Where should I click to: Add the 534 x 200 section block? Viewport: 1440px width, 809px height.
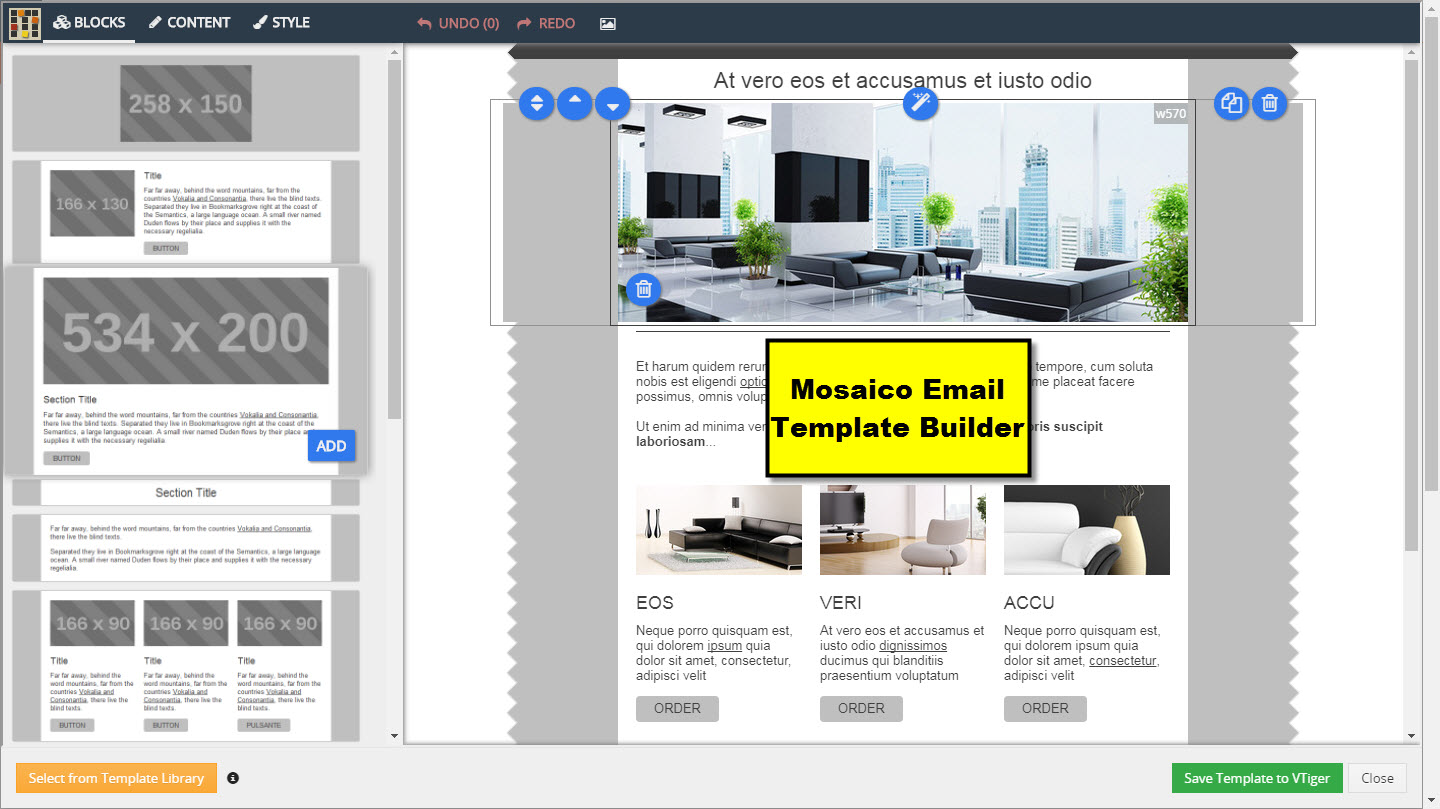(x=331, y=446)
